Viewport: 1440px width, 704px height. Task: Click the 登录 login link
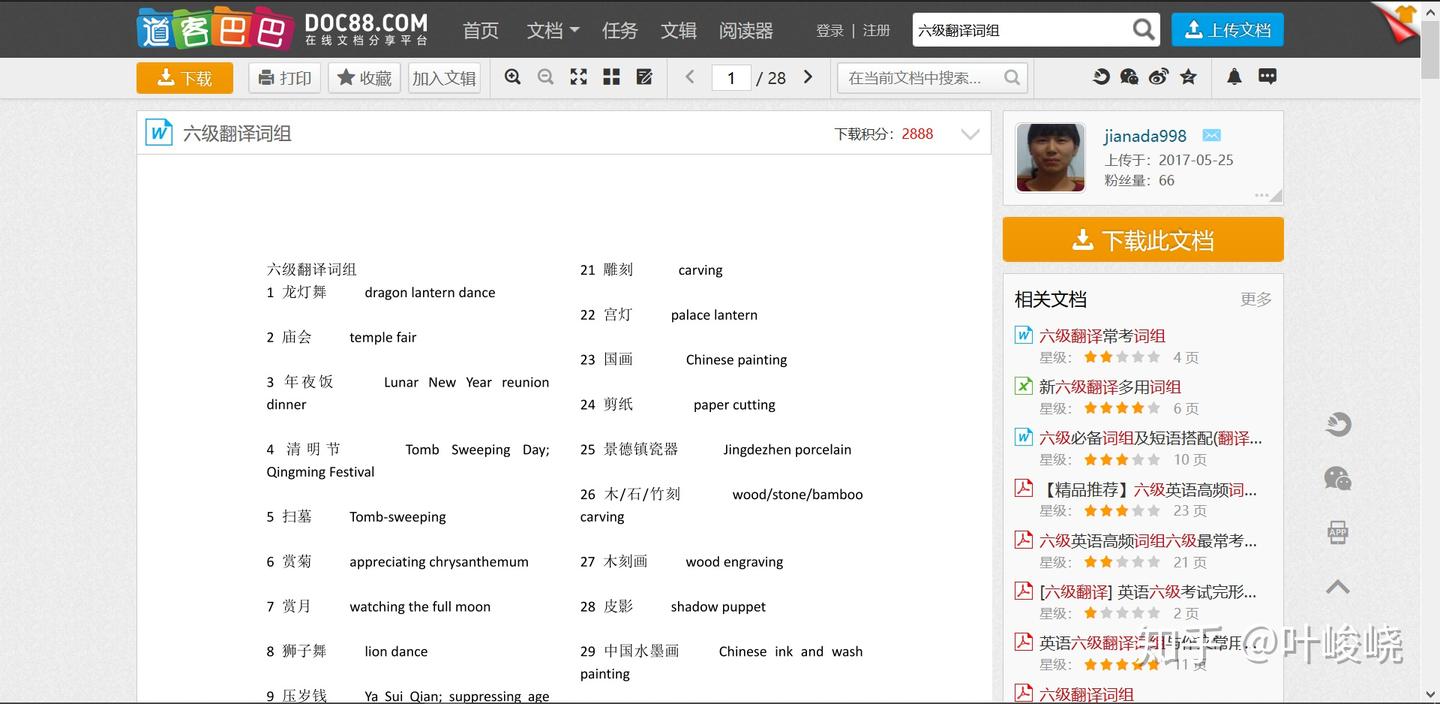pyautogui.click(x=830, y=30)
